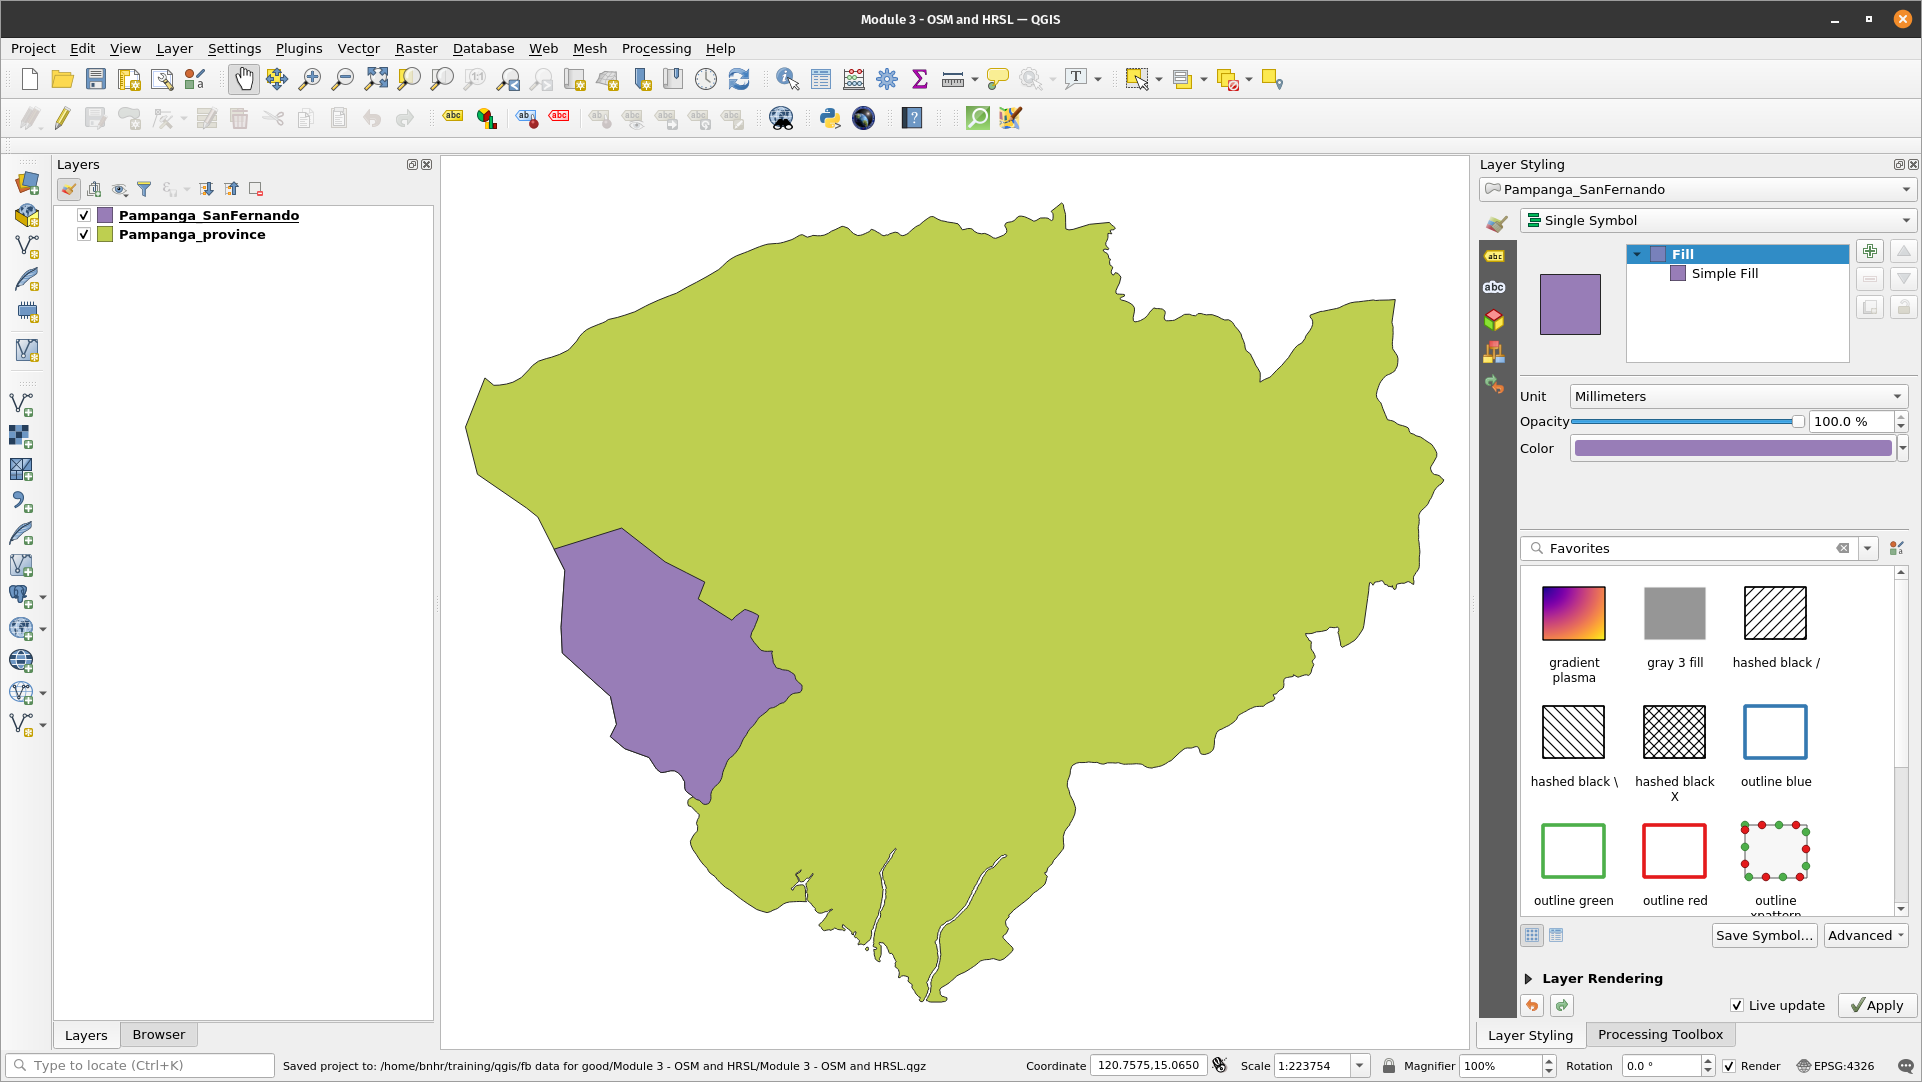Uncheck the Pampanga_province layer visibility

pyautogui.click(x=84, y=234)
